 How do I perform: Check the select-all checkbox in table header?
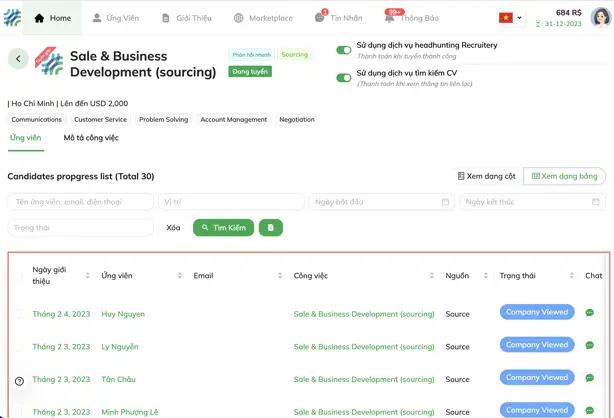(19, 275)
